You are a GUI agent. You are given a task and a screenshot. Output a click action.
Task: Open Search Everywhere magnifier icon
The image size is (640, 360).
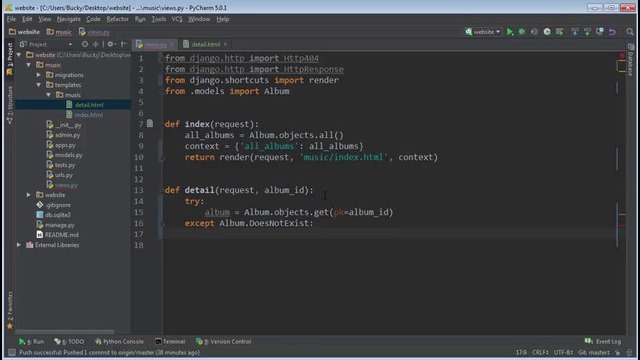pos(630,32)
